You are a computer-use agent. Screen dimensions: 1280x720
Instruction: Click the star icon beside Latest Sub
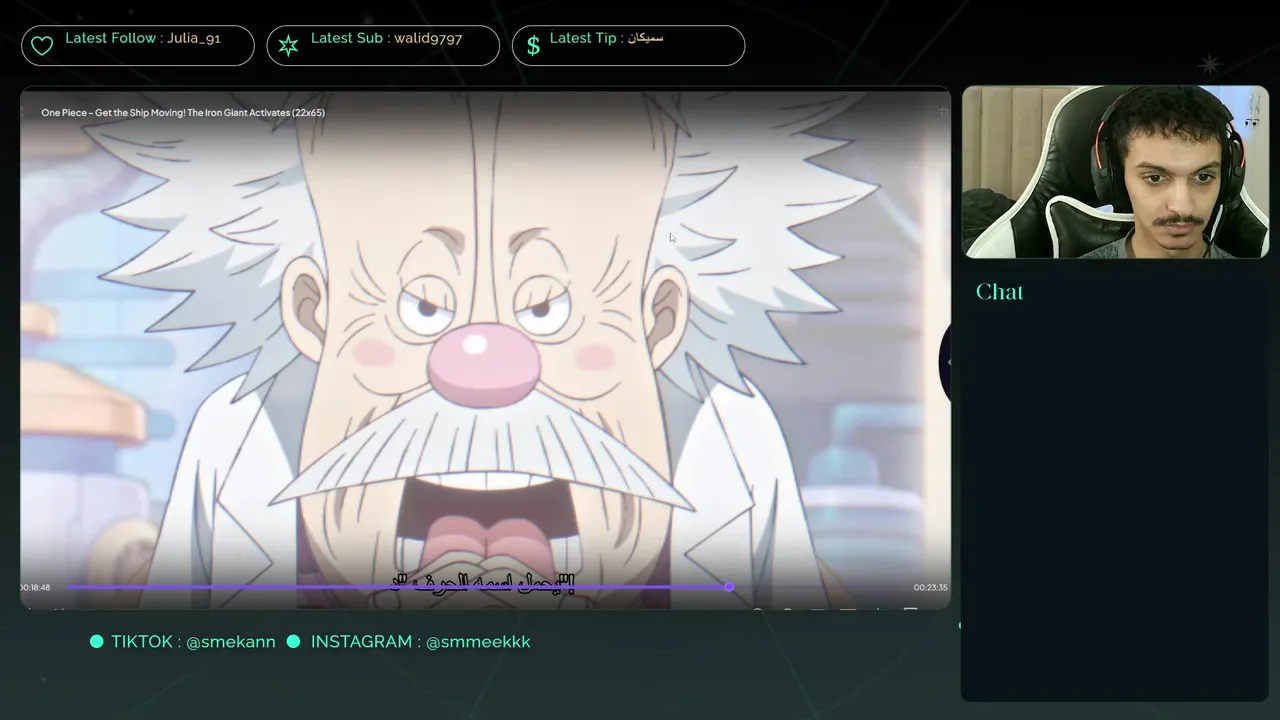[288, 46]
